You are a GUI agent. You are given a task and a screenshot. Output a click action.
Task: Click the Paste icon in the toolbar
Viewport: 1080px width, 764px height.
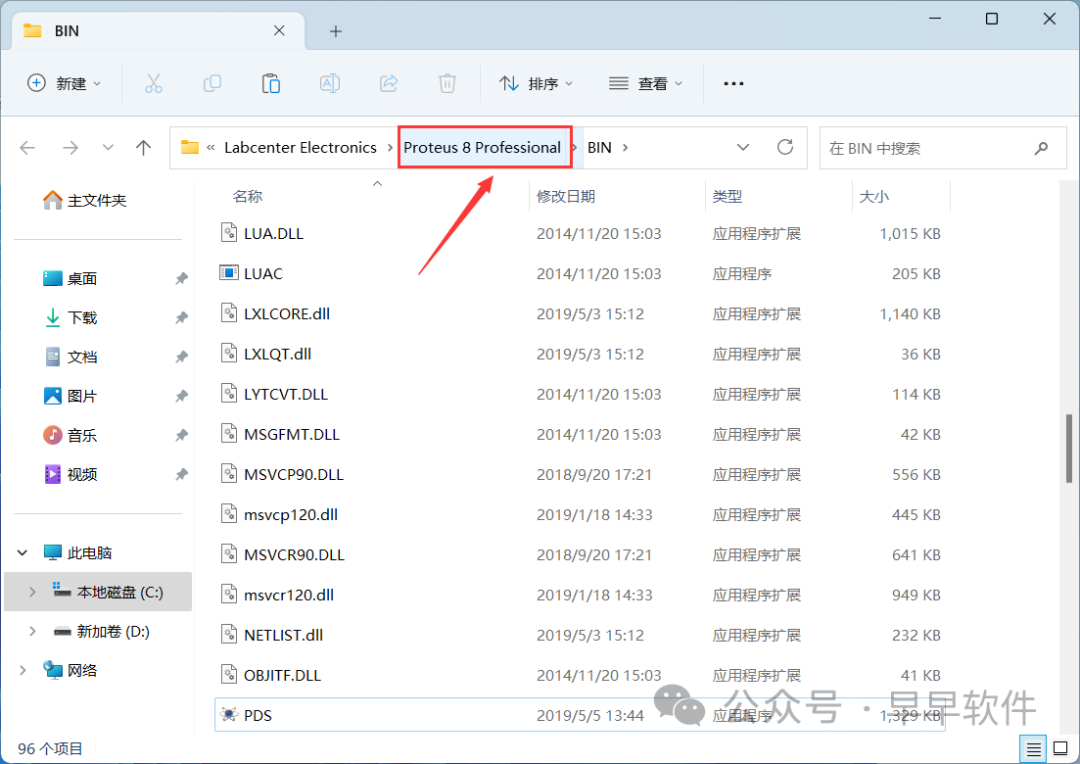(271, 83)
